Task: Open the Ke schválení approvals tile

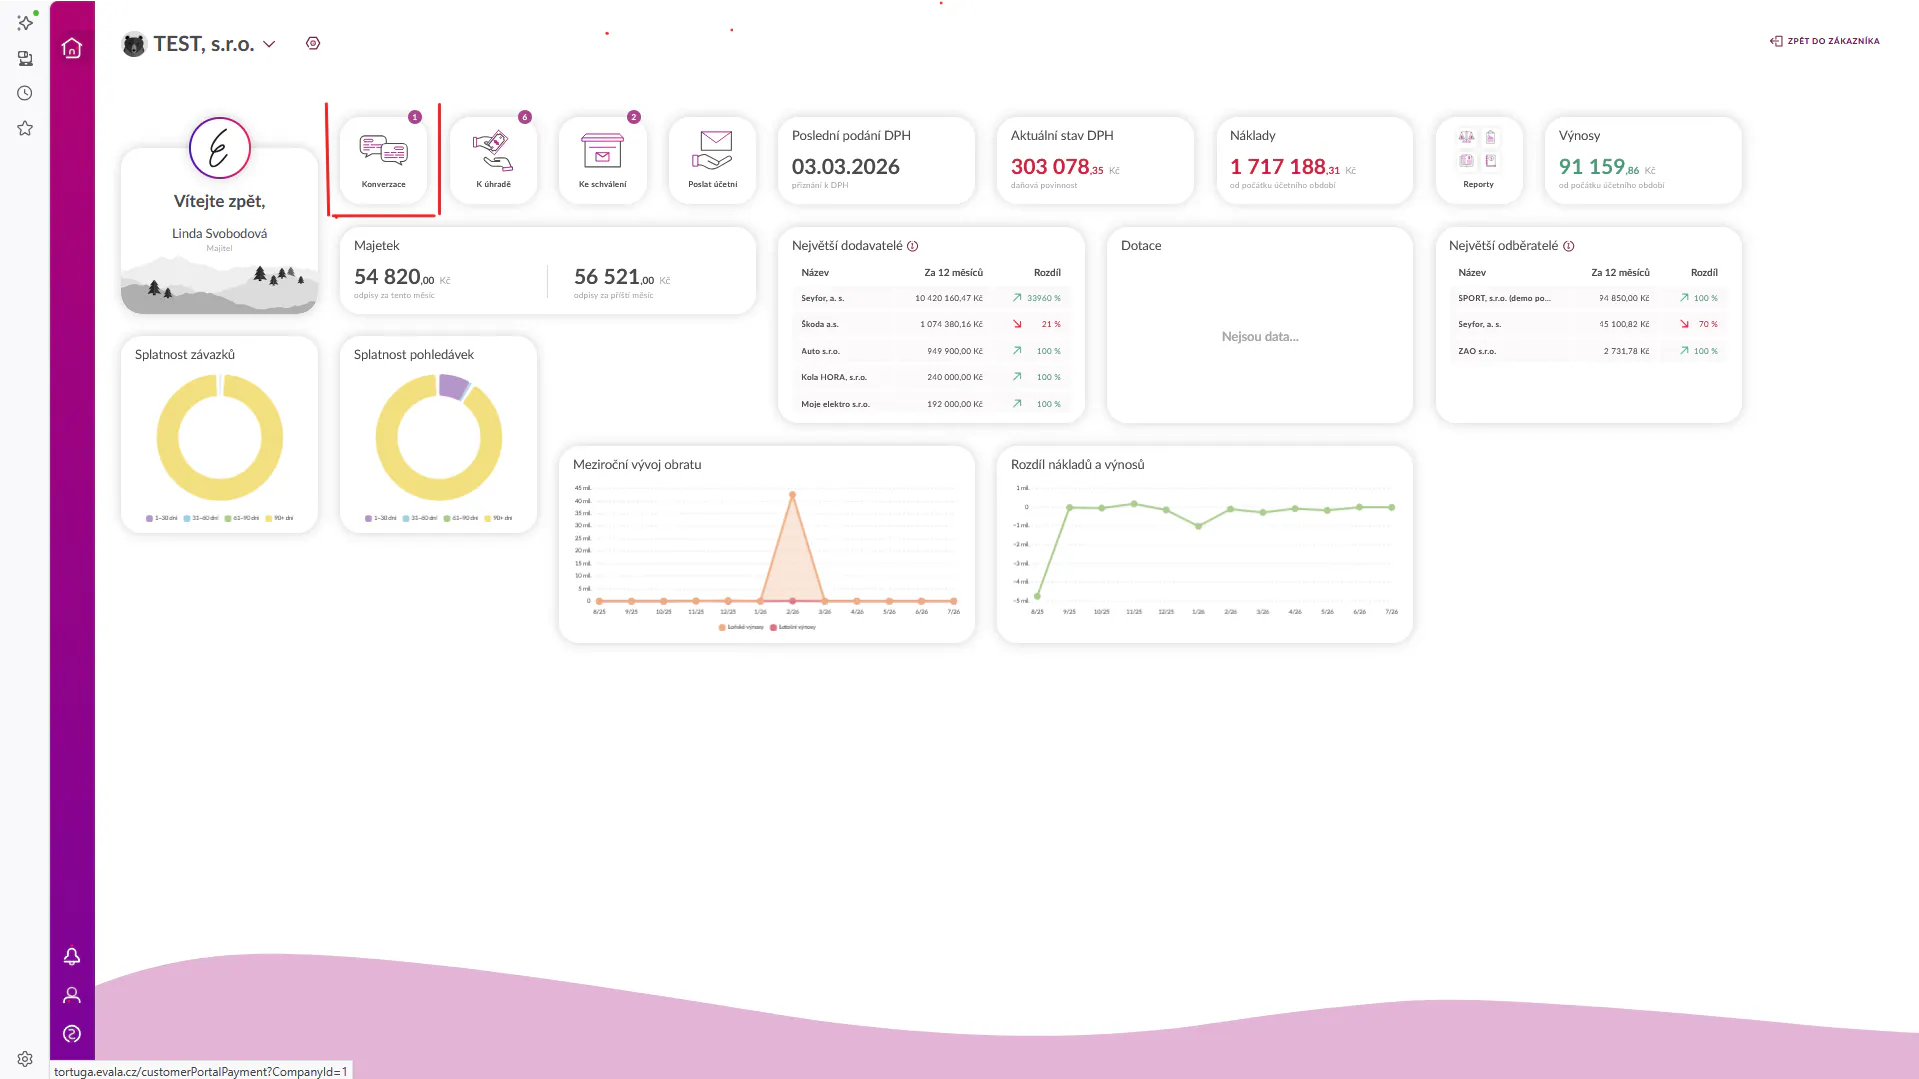Action: [x=603, y=160]
